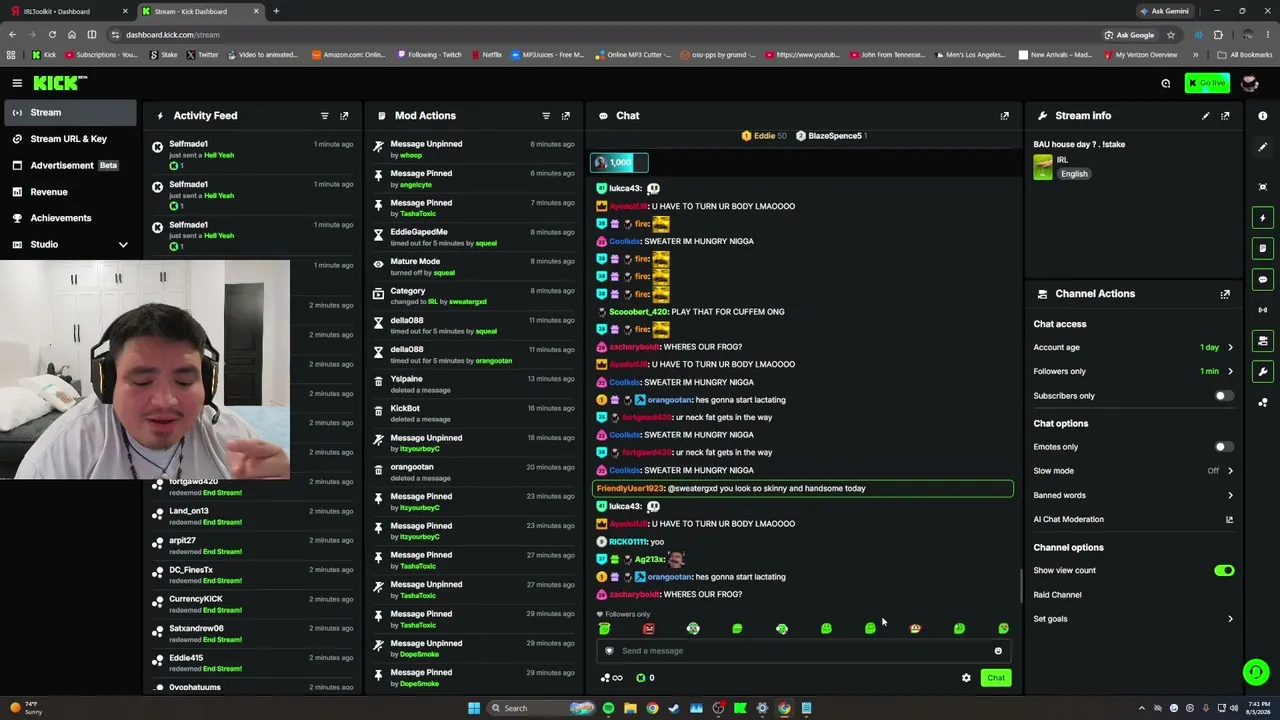The width and height of the screenshot is (1280, 720).
Task: Click the Kick logo
Action: (60, 83)
